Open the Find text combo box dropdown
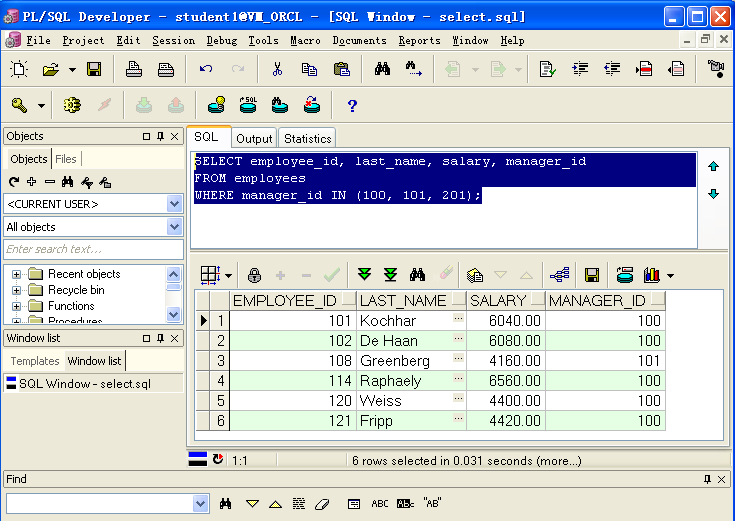The width and height of the screenshot is (735, 521). click(x=200, y=504)
